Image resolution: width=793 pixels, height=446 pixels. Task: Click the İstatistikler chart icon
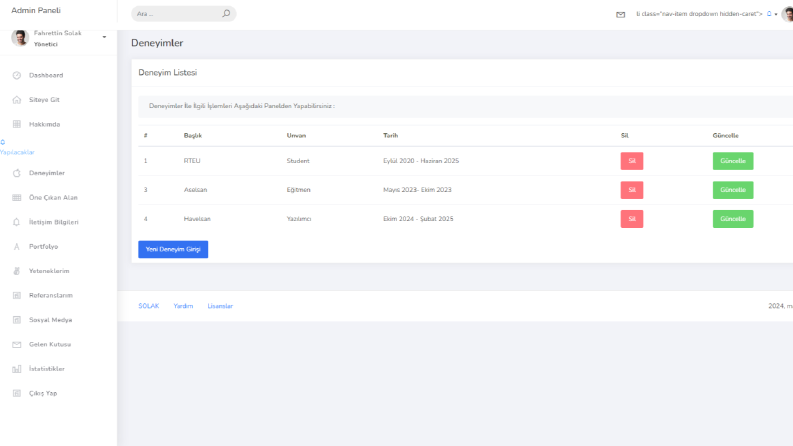tap(17, 369)
